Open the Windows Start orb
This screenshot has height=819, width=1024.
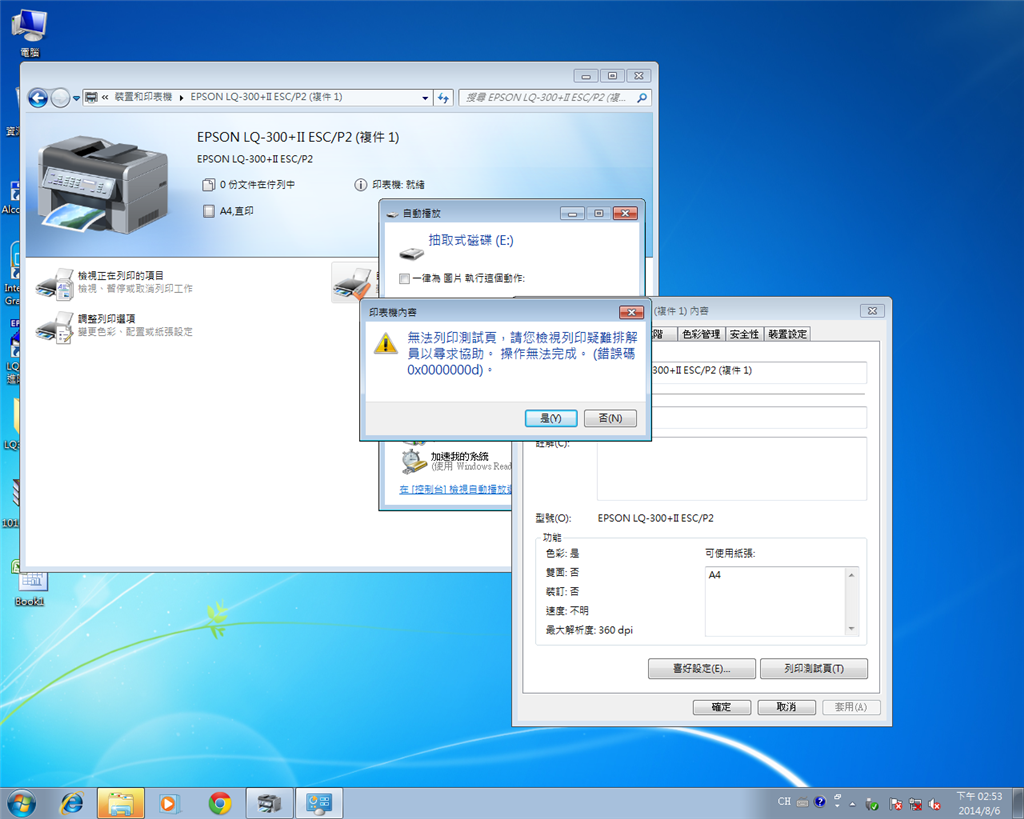[x=21, y=803]
